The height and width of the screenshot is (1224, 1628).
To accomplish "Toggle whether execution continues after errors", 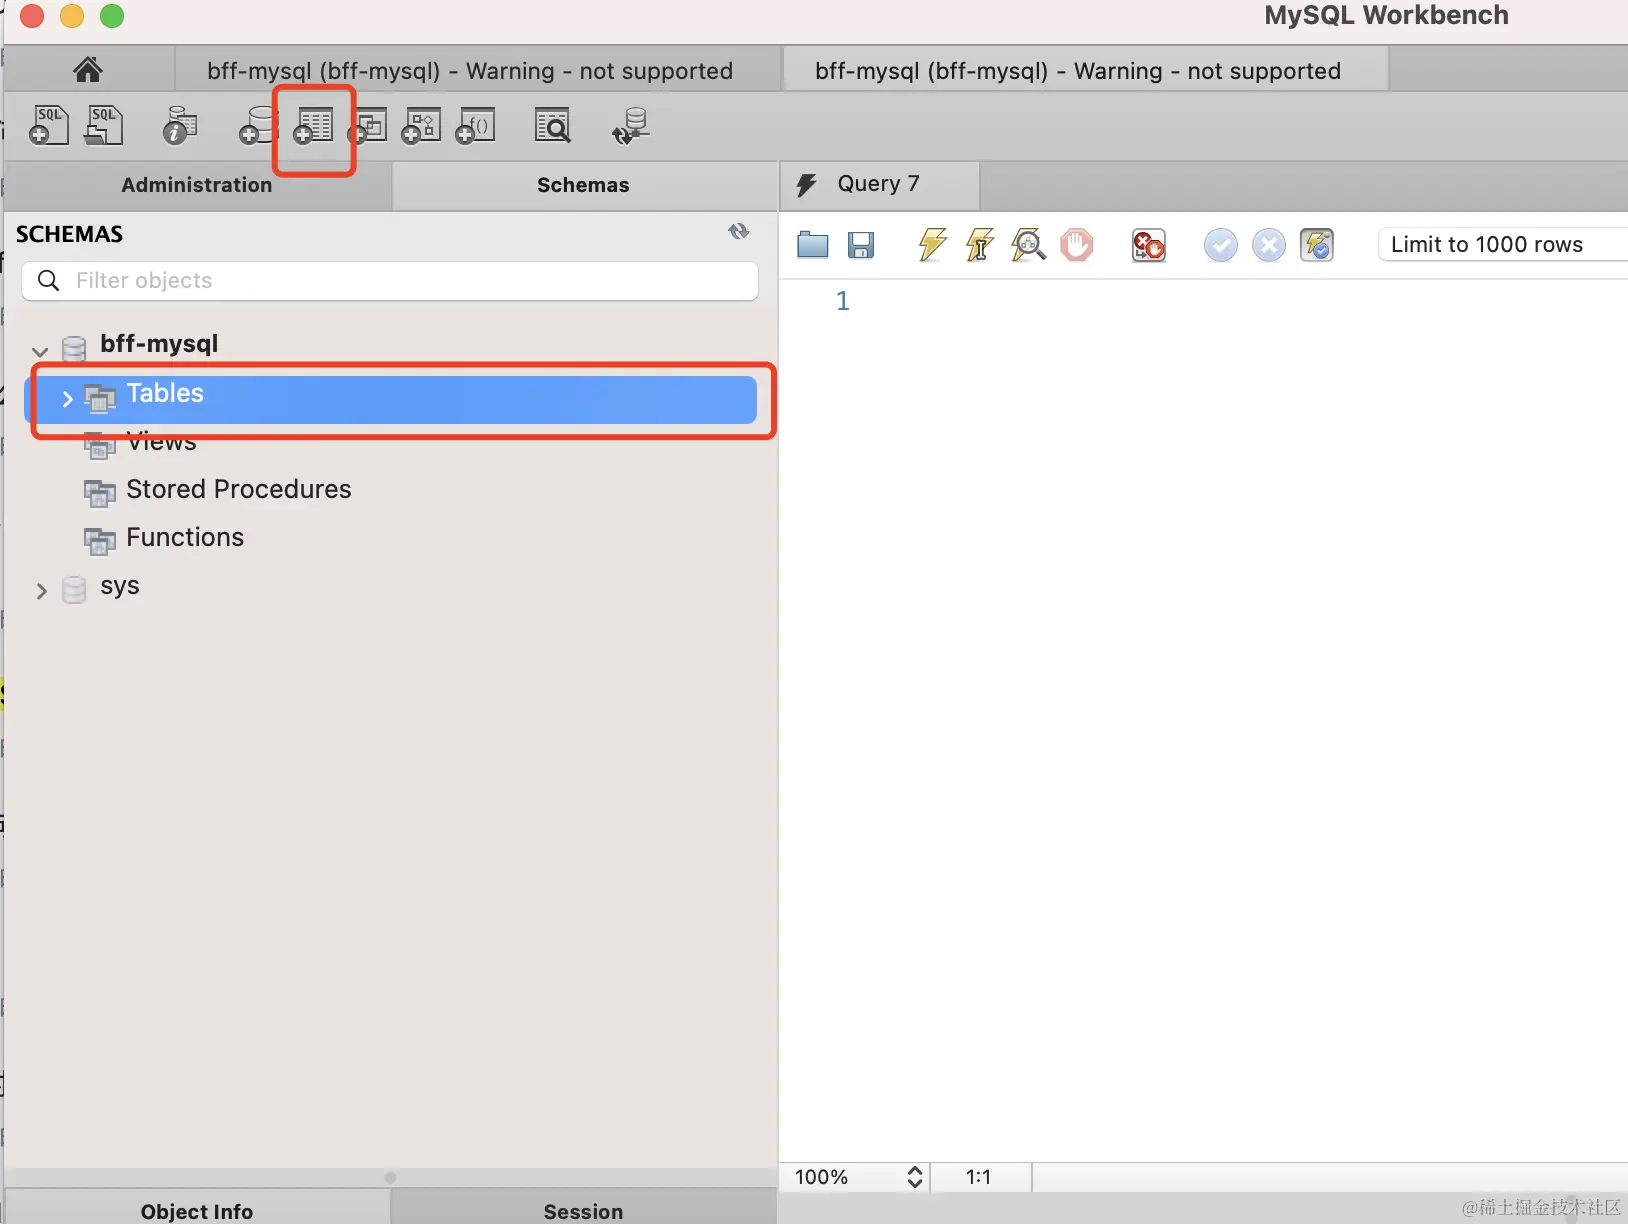I will pyautogui.click(x=1147, y=245).
